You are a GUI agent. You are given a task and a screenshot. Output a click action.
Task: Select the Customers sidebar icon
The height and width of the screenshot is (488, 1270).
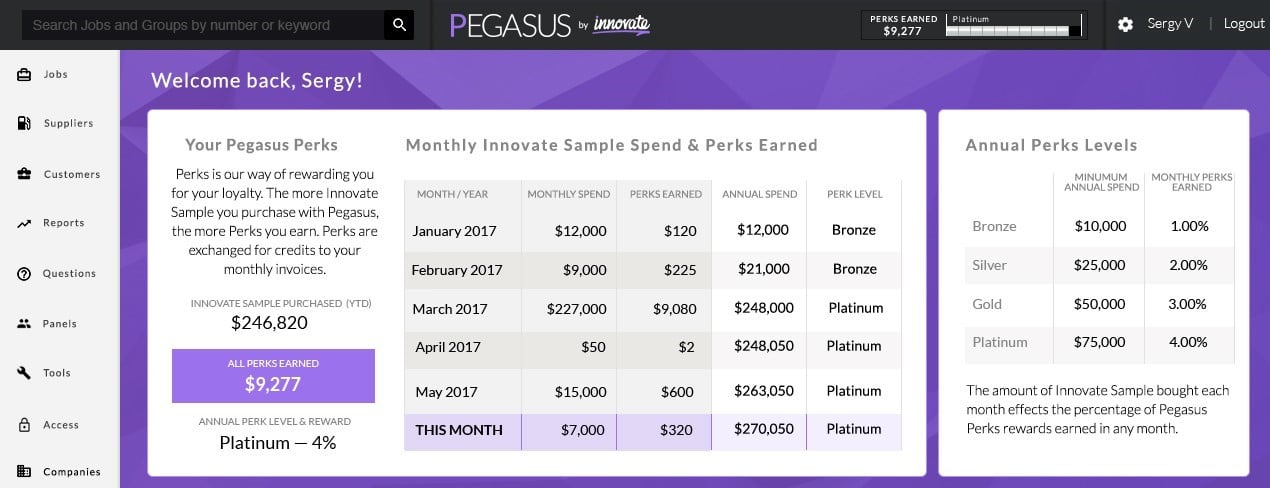click(x=24, y=174)
